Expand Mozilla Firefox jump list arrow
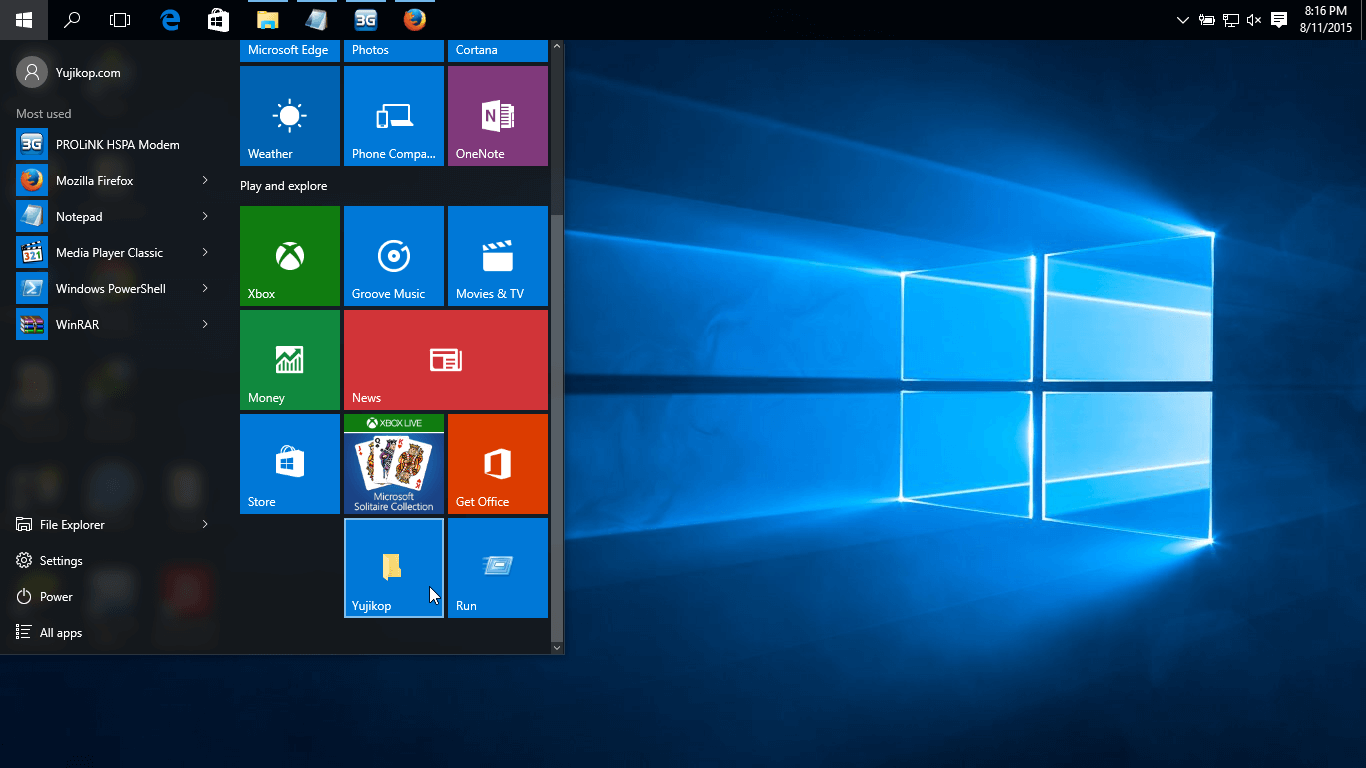1366x768 pixels. click(x=205, y=181)
